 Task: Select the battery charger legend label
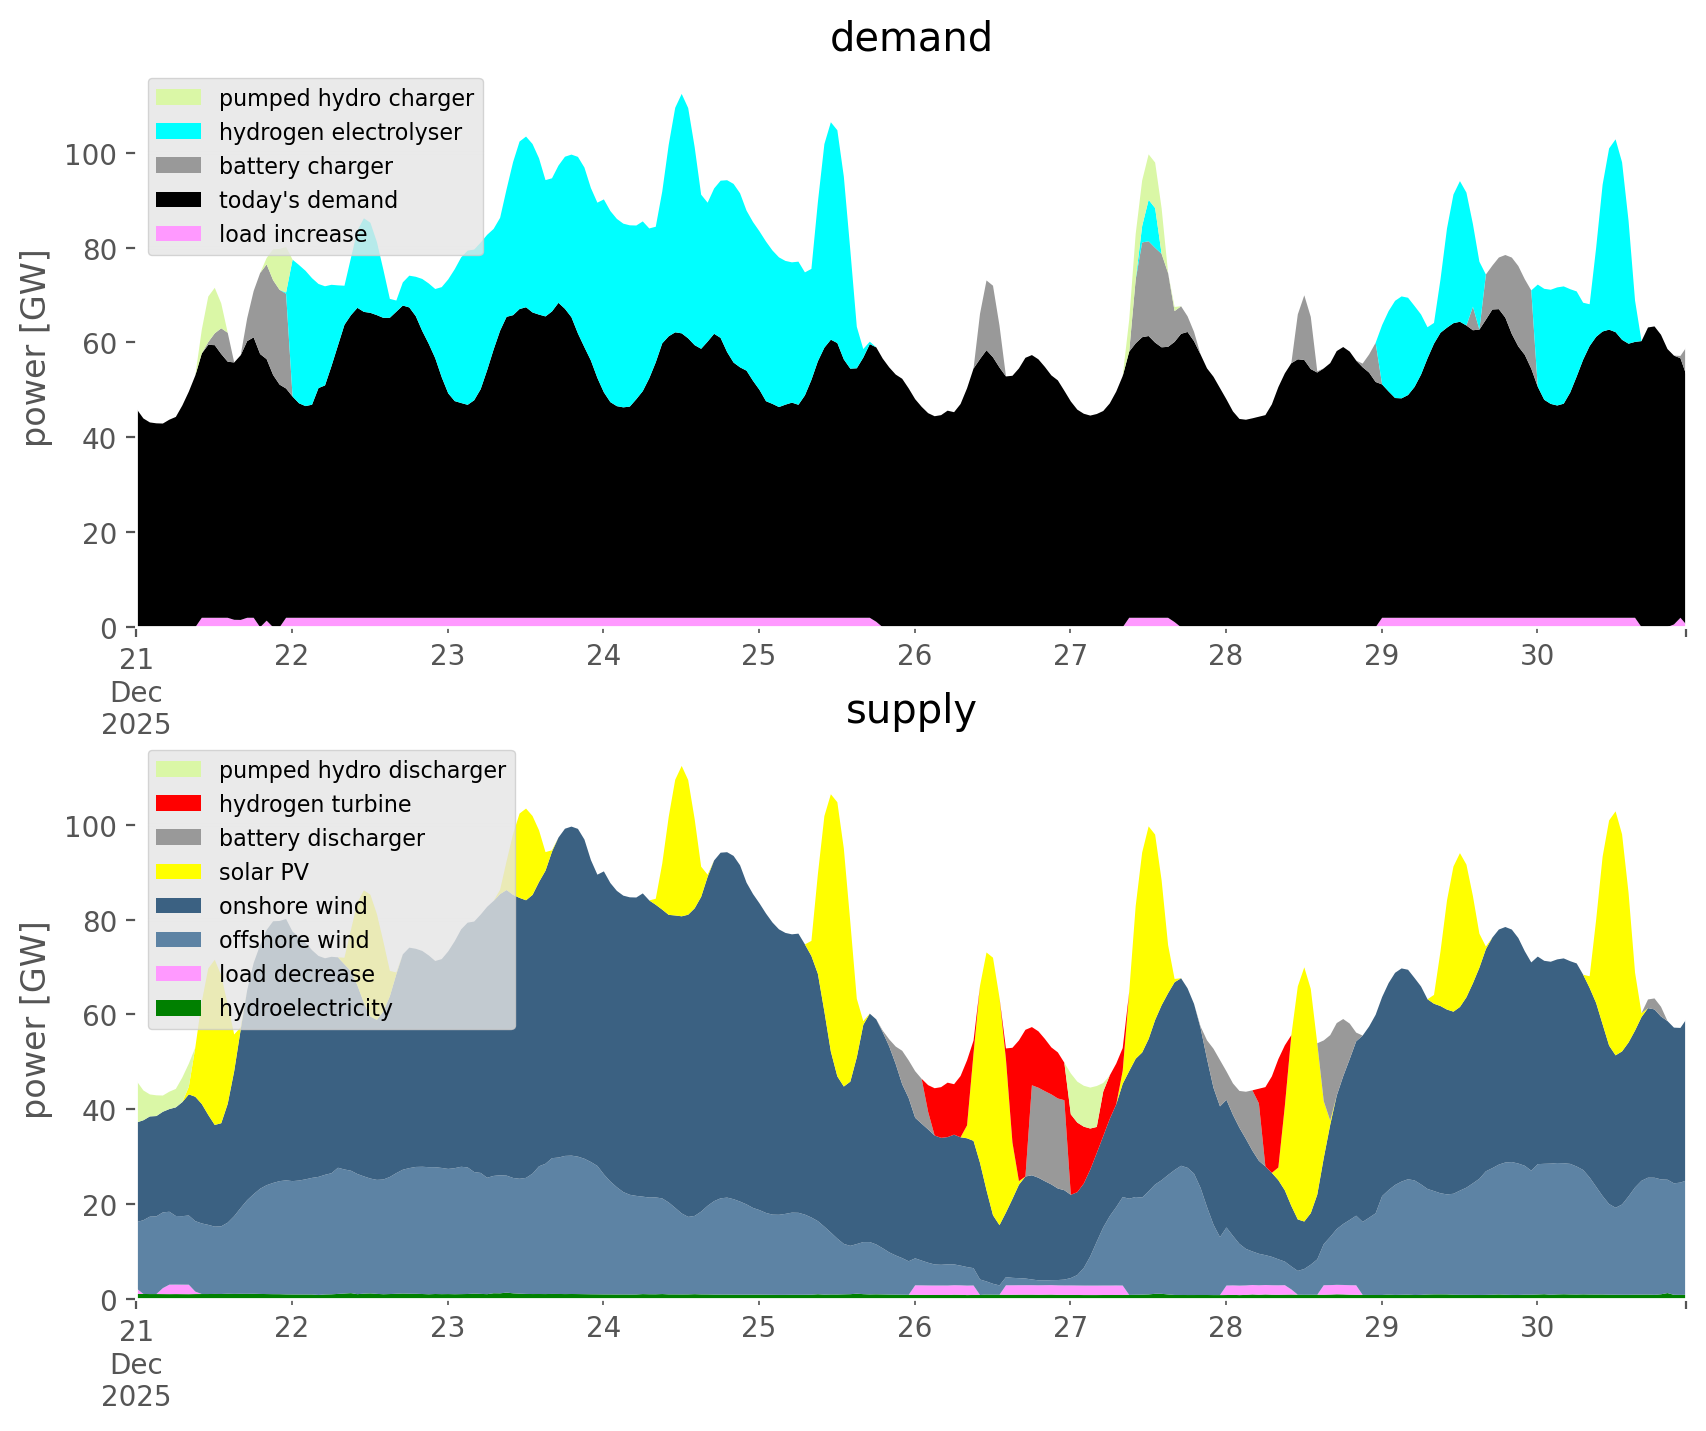[305, 166]
